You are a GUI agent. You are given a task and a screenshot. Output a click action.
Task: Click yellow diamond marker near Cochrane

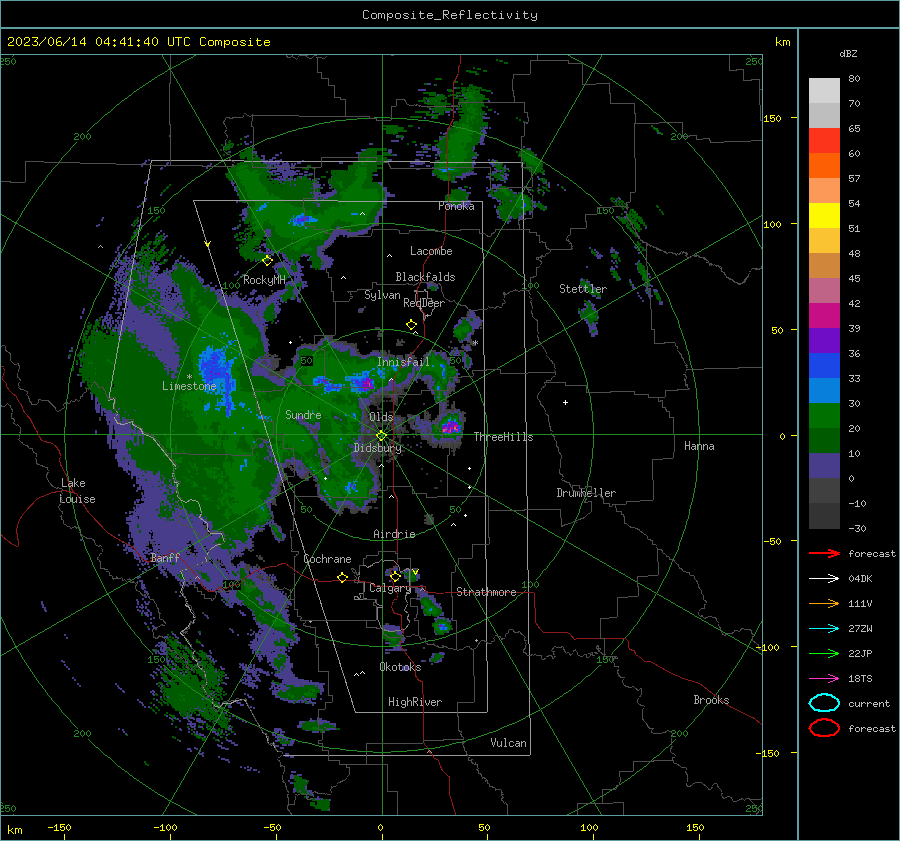[342, 577]
